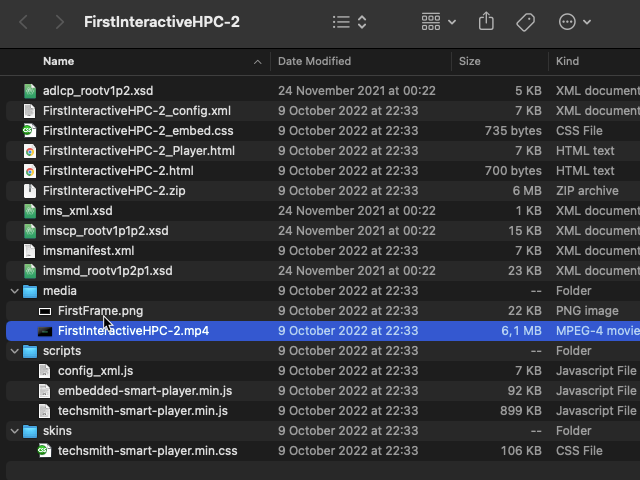Select the file name imsmd_rootv1p2p1.xsd
640x480 pixels.
(108, 271)
